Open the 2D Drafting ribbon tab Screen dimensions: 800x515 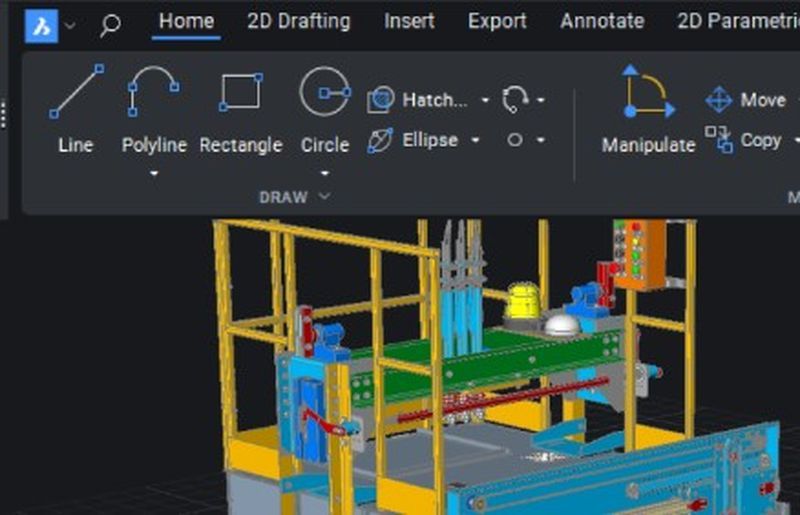pyautogui.click(x=298, y=21)
